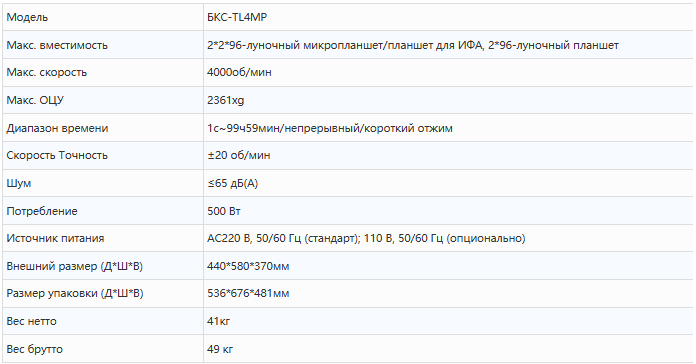Click the "Макс. вместимость" row label

tap(57, 45)
